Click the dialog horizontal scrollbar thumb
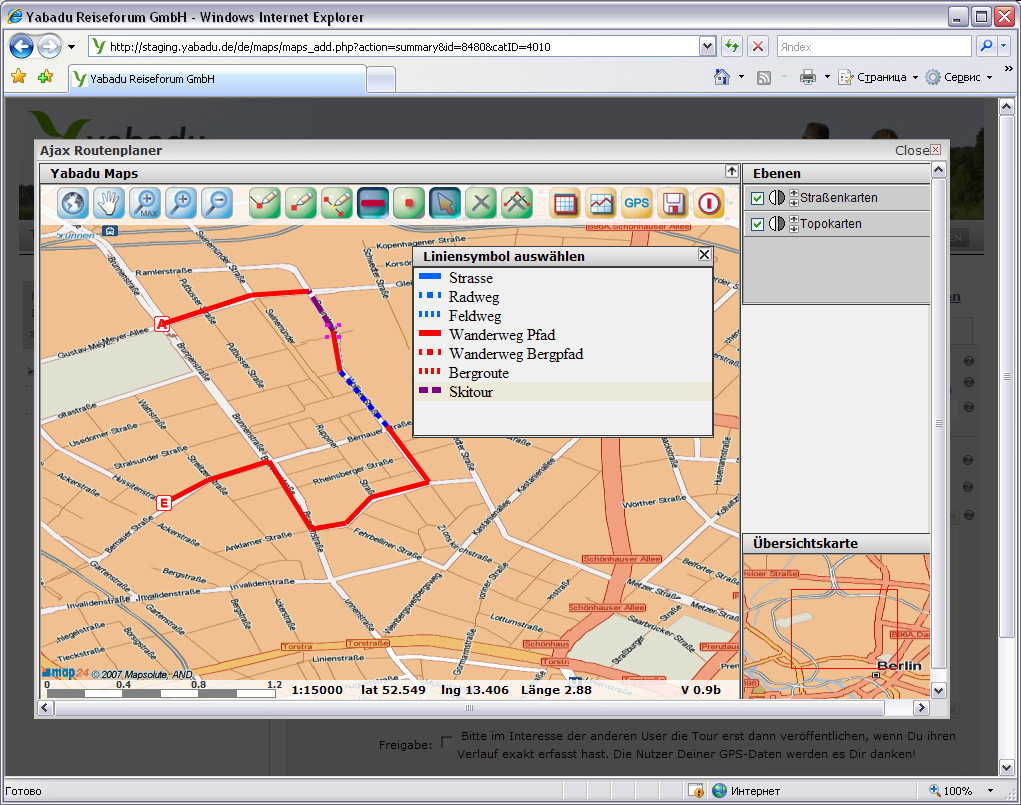The width and height of the screenshot is (1021, 805). click(469, 707)
